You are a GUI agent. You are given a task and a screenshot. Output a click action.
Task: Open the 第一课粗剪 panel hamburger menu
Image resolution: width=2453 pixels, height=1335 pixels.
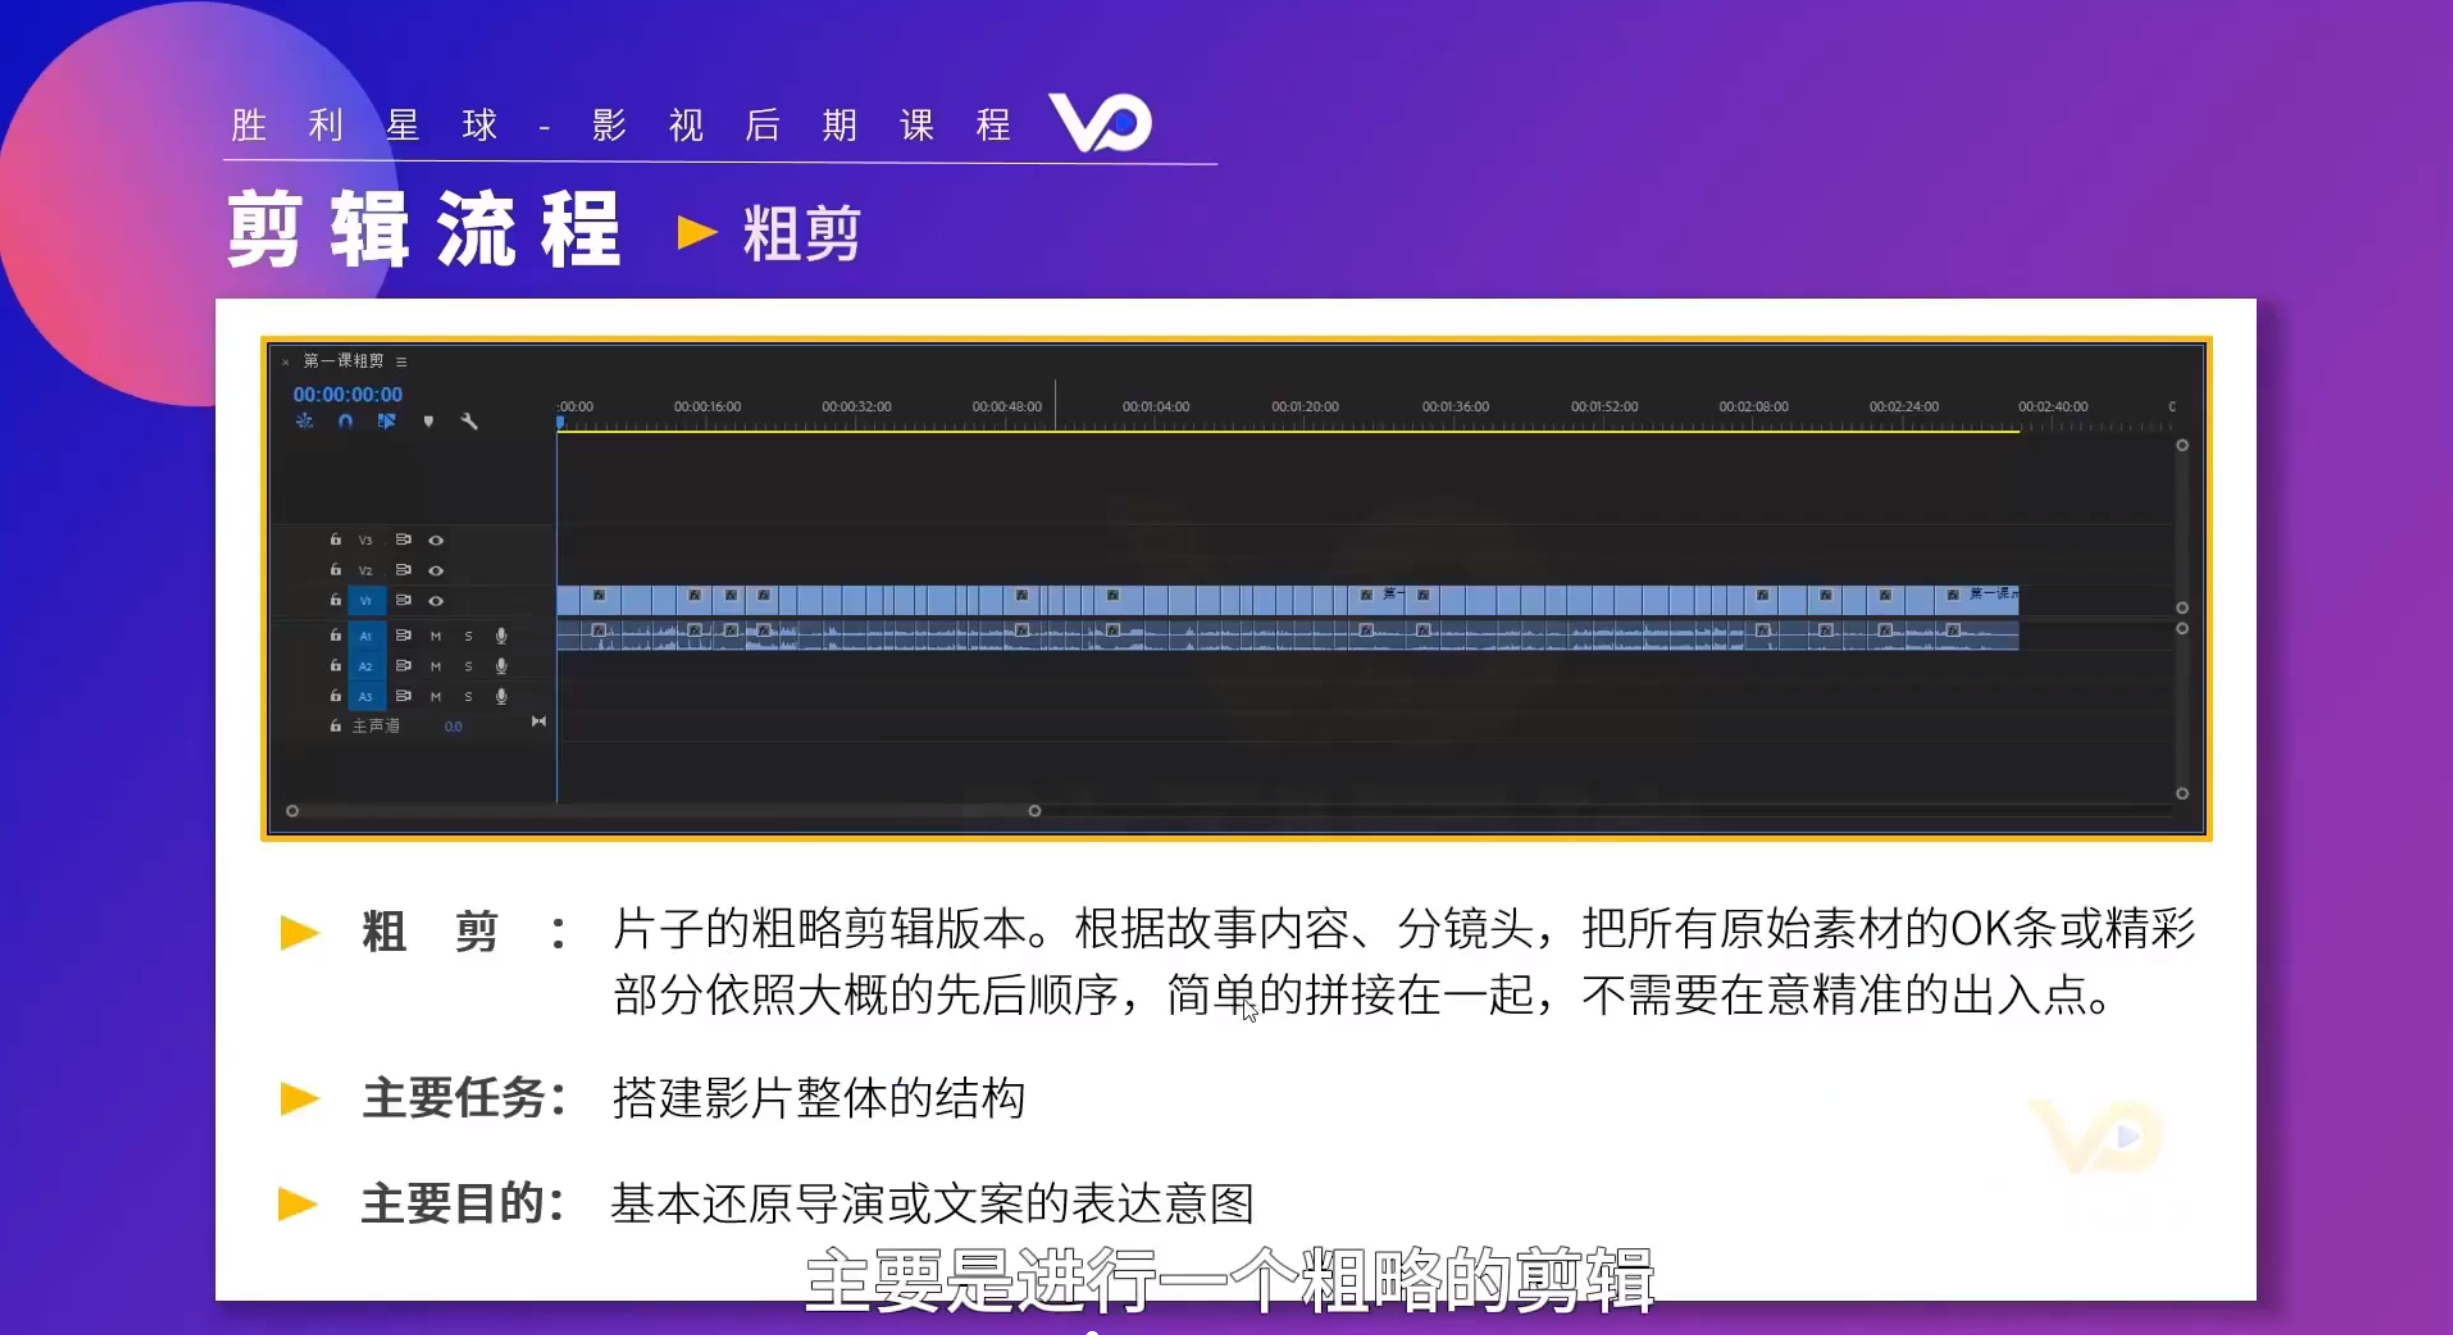click(x=401, y=361)
